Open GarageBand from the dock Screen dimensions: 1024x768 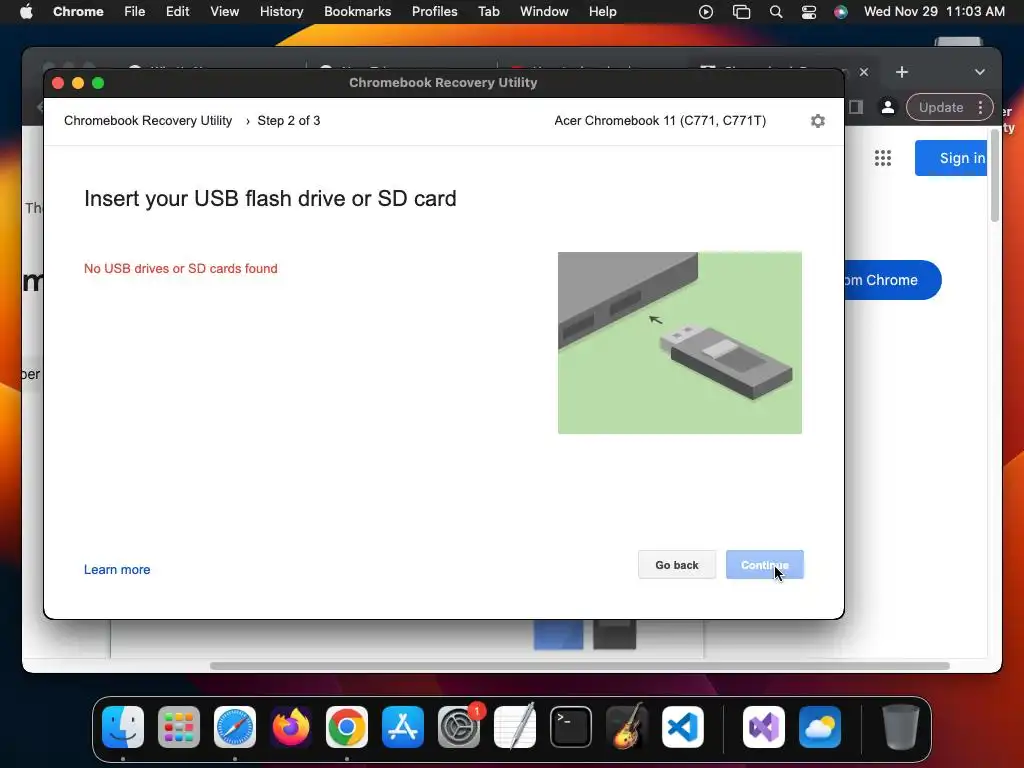627,727
